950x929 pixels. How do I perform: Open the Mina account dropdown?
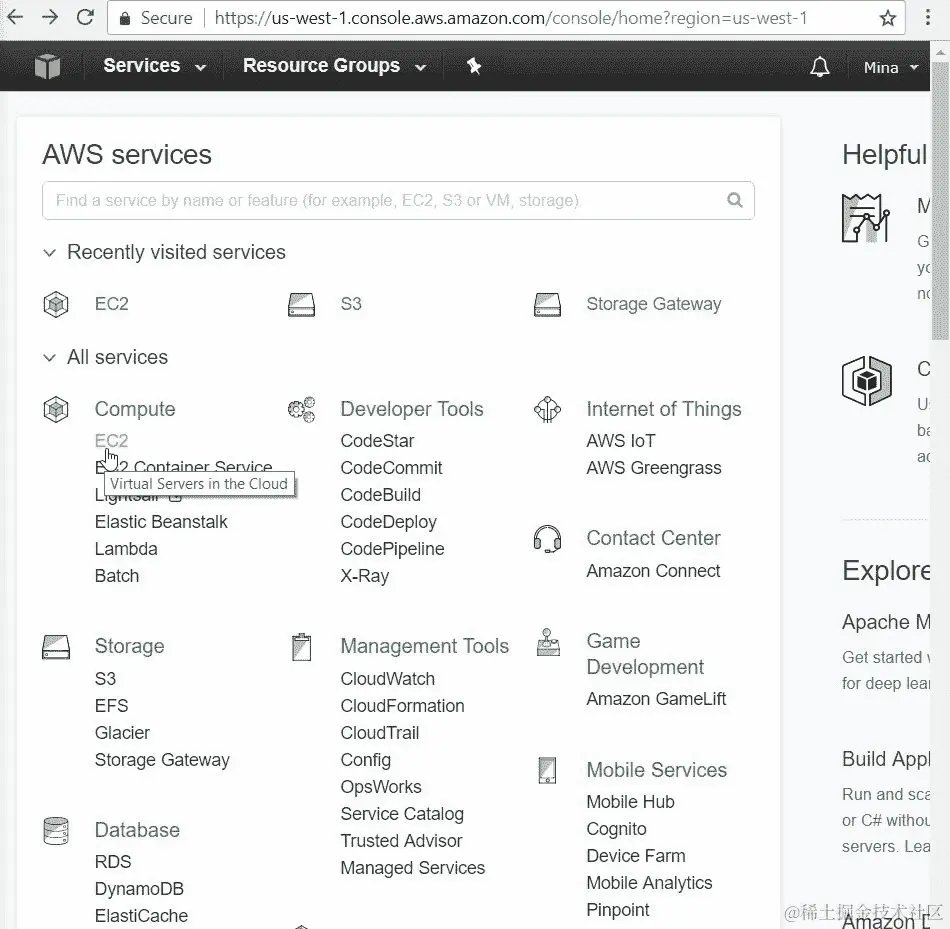point(890,67)
